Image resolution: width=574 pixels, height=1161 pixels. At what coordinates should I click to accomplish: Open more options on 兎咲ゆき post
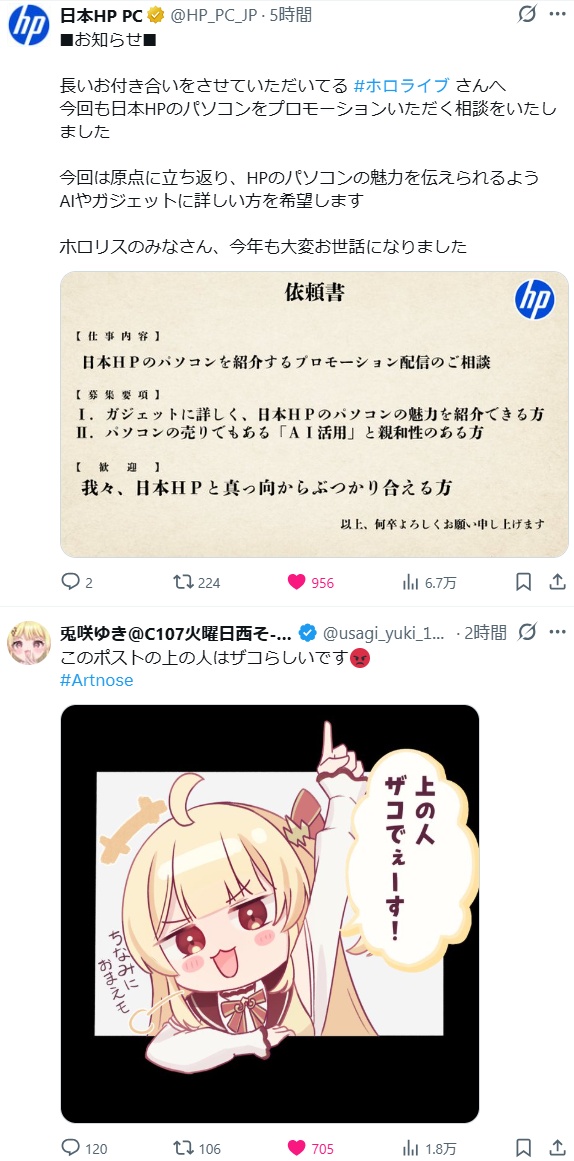(x=558, y=632)
